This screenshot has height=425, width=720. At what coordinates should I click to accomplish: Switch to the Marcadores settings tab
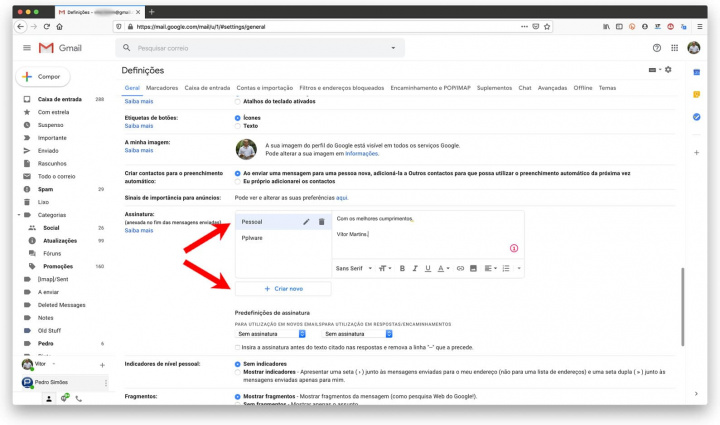pos(162,88)
